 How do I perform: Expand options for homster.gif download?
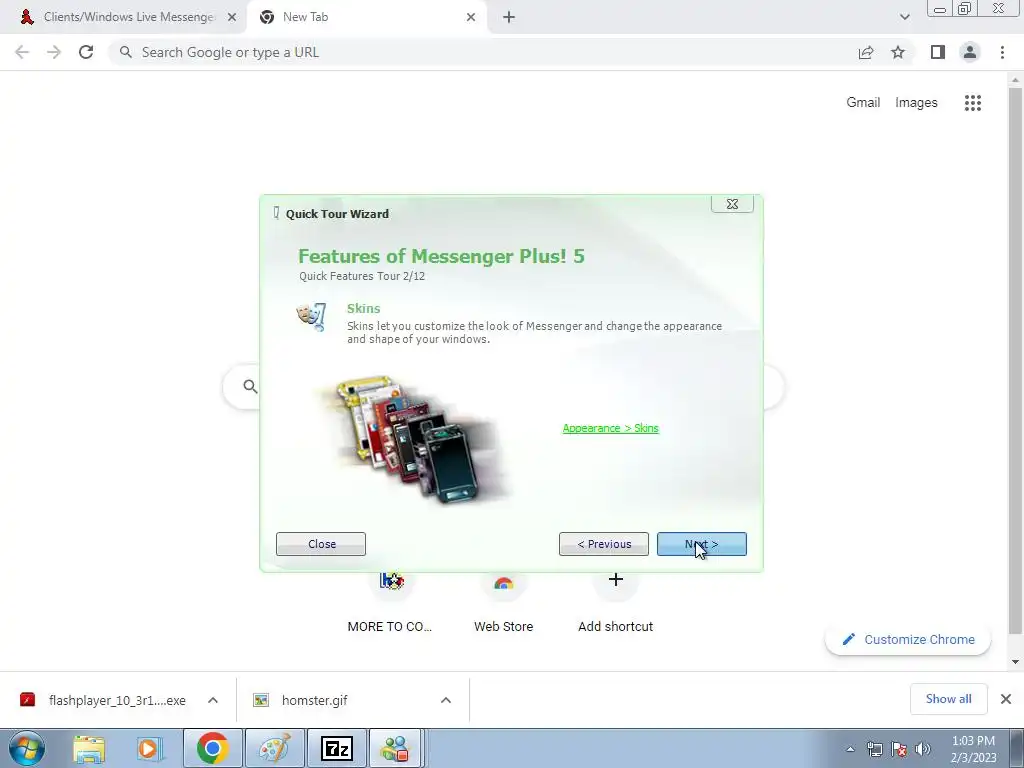[446, 700]
